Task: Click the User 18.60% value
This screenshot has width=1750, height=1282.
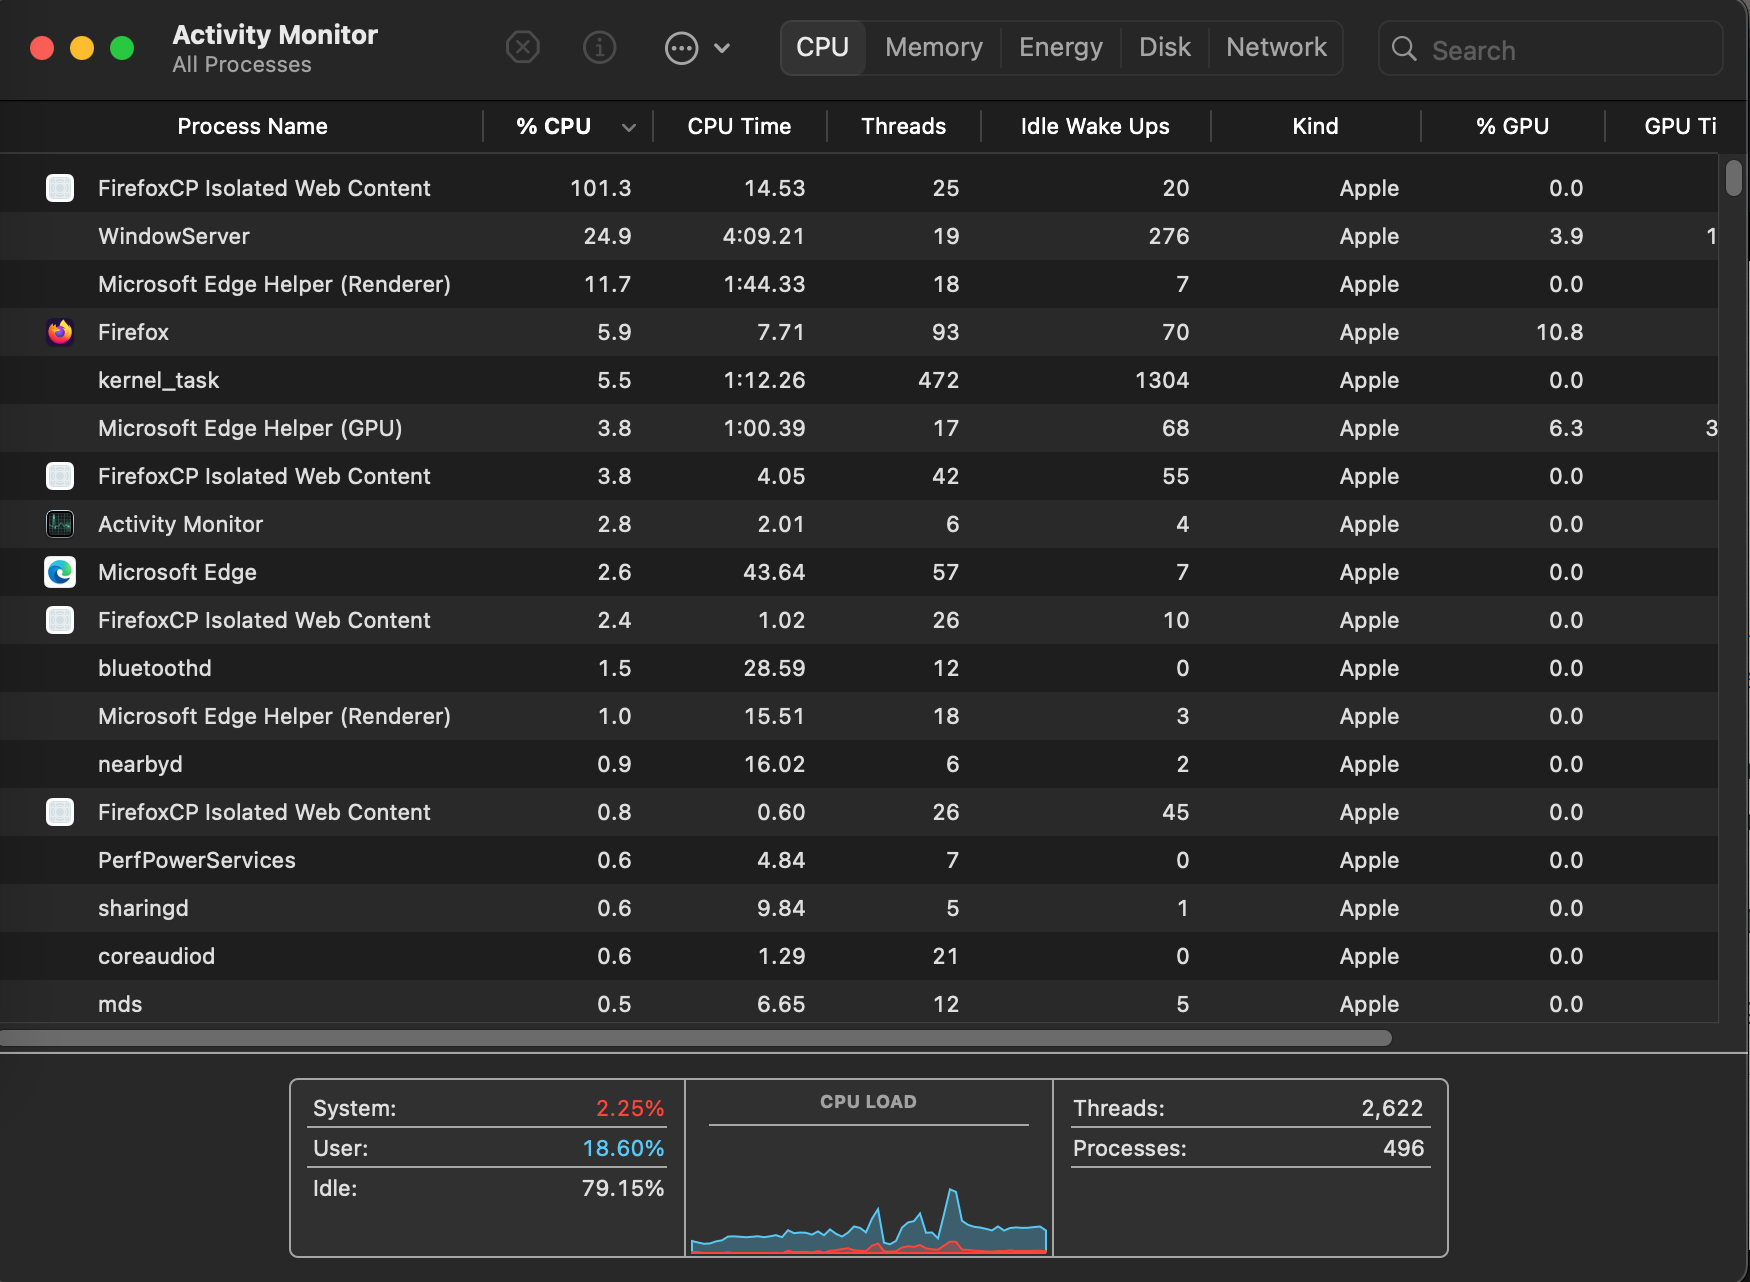Action: (623, 1148)
